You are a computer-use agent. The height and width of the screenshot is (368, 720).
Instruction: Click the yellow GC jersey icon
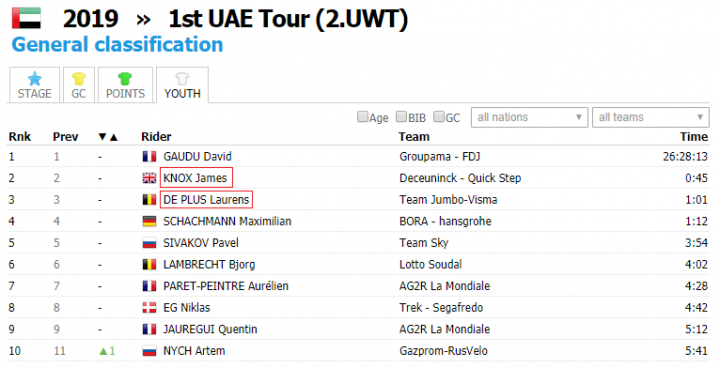(x=79, y=79)
